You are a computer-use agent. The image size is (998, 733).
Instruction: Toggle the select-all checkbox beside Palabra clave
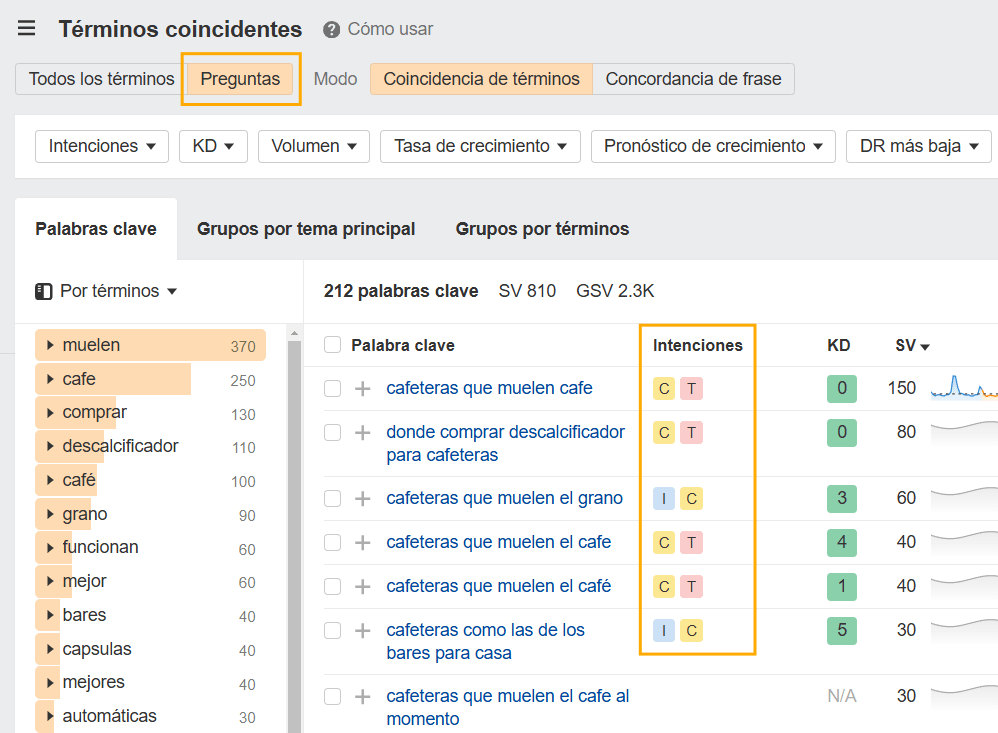[x=333, y=346]
